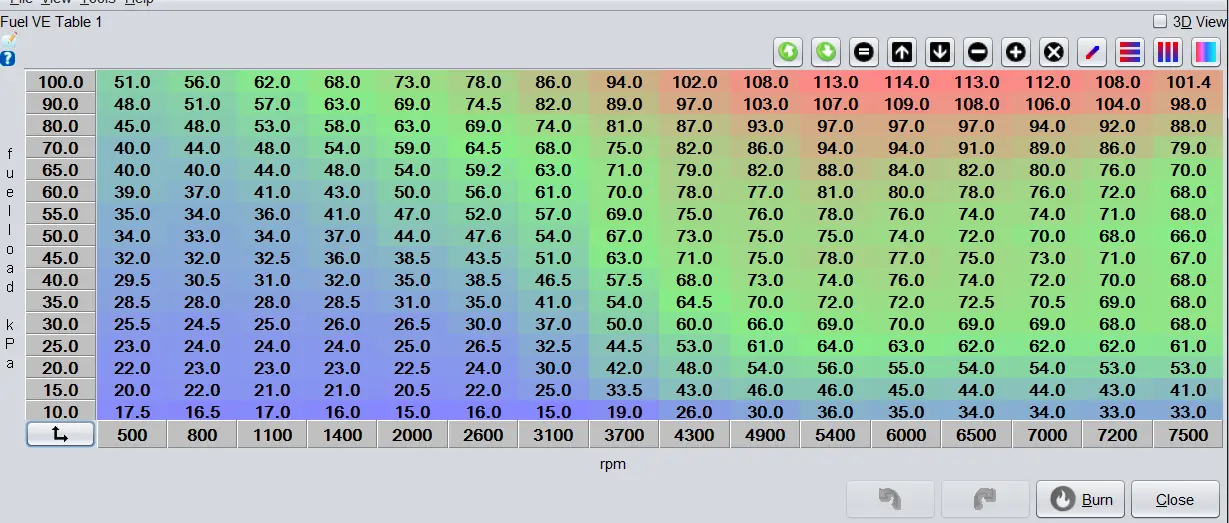The height and width of the screenshot is (523, 1229).
Task: Select the cell with value 114.0
Action: click(x=906, y=82)
